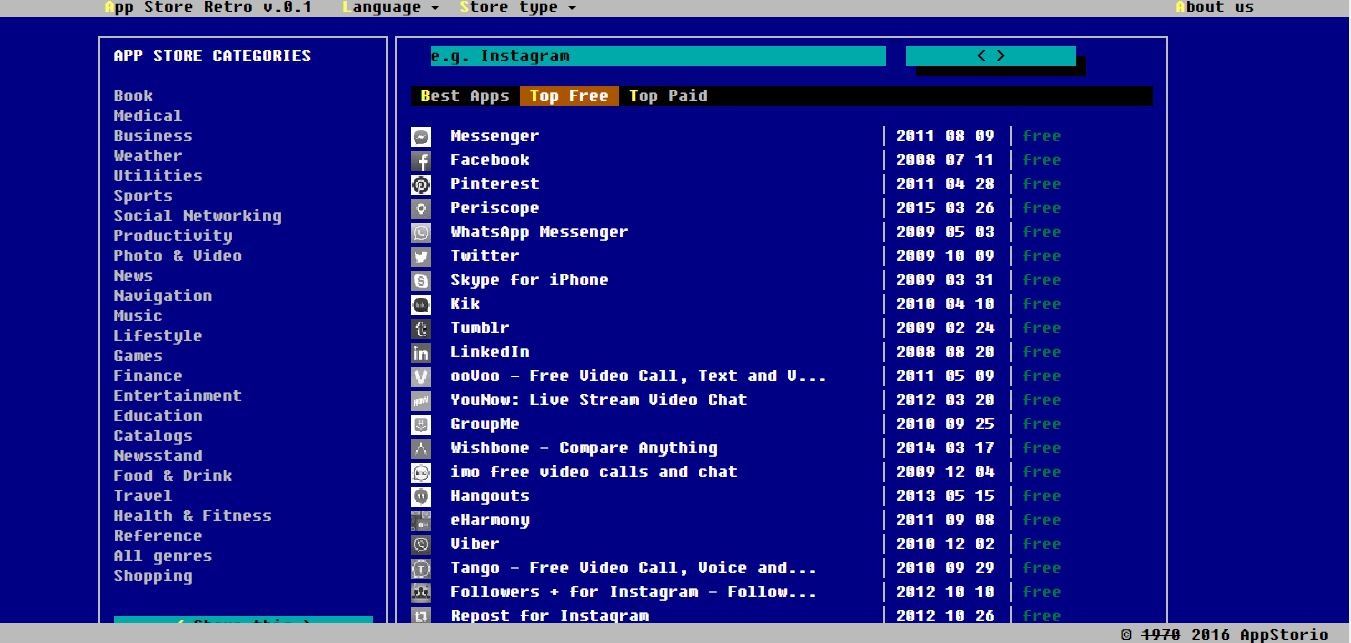
Task: Open the Messenger app entry title
Action: 495,136
